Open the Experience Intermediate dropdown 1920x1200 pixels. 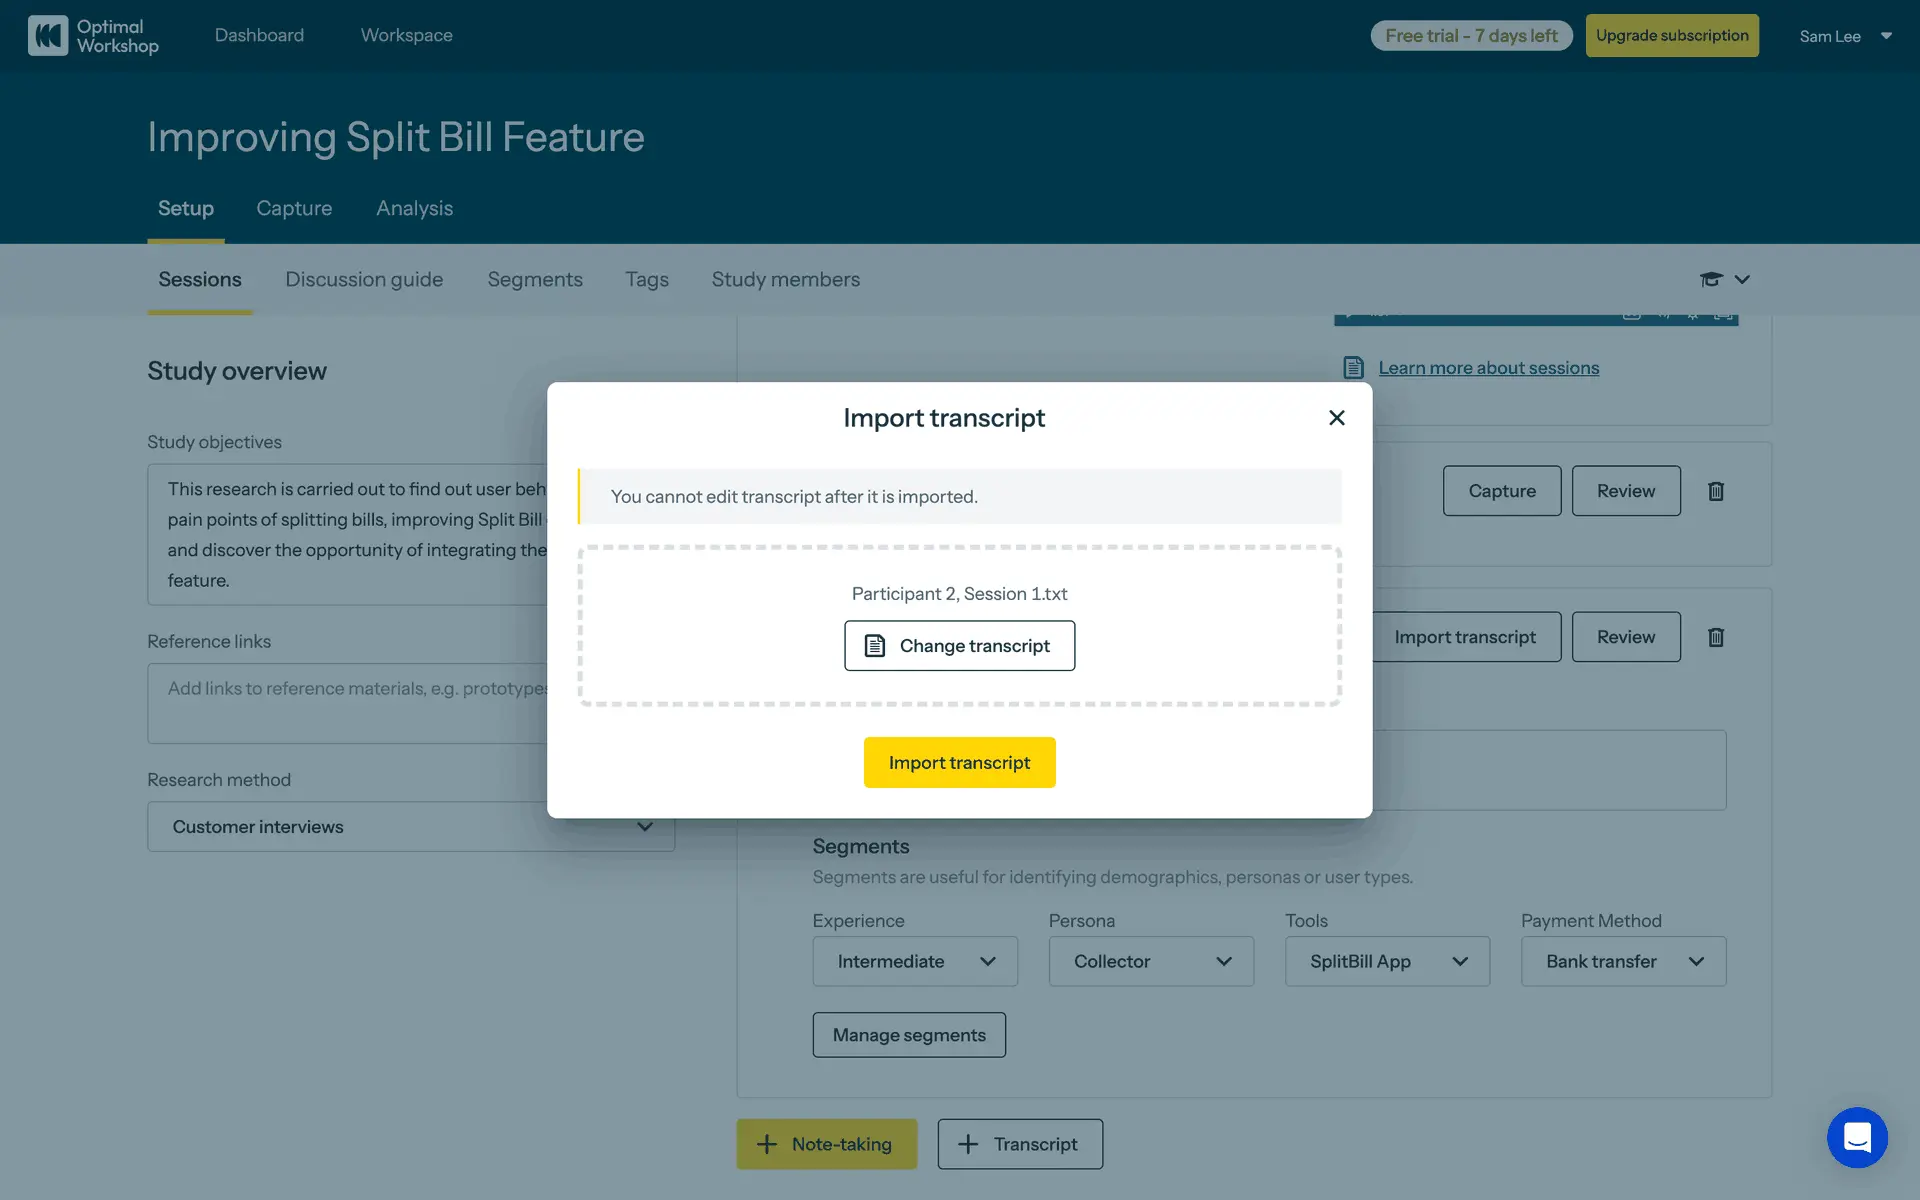point(914,961)
